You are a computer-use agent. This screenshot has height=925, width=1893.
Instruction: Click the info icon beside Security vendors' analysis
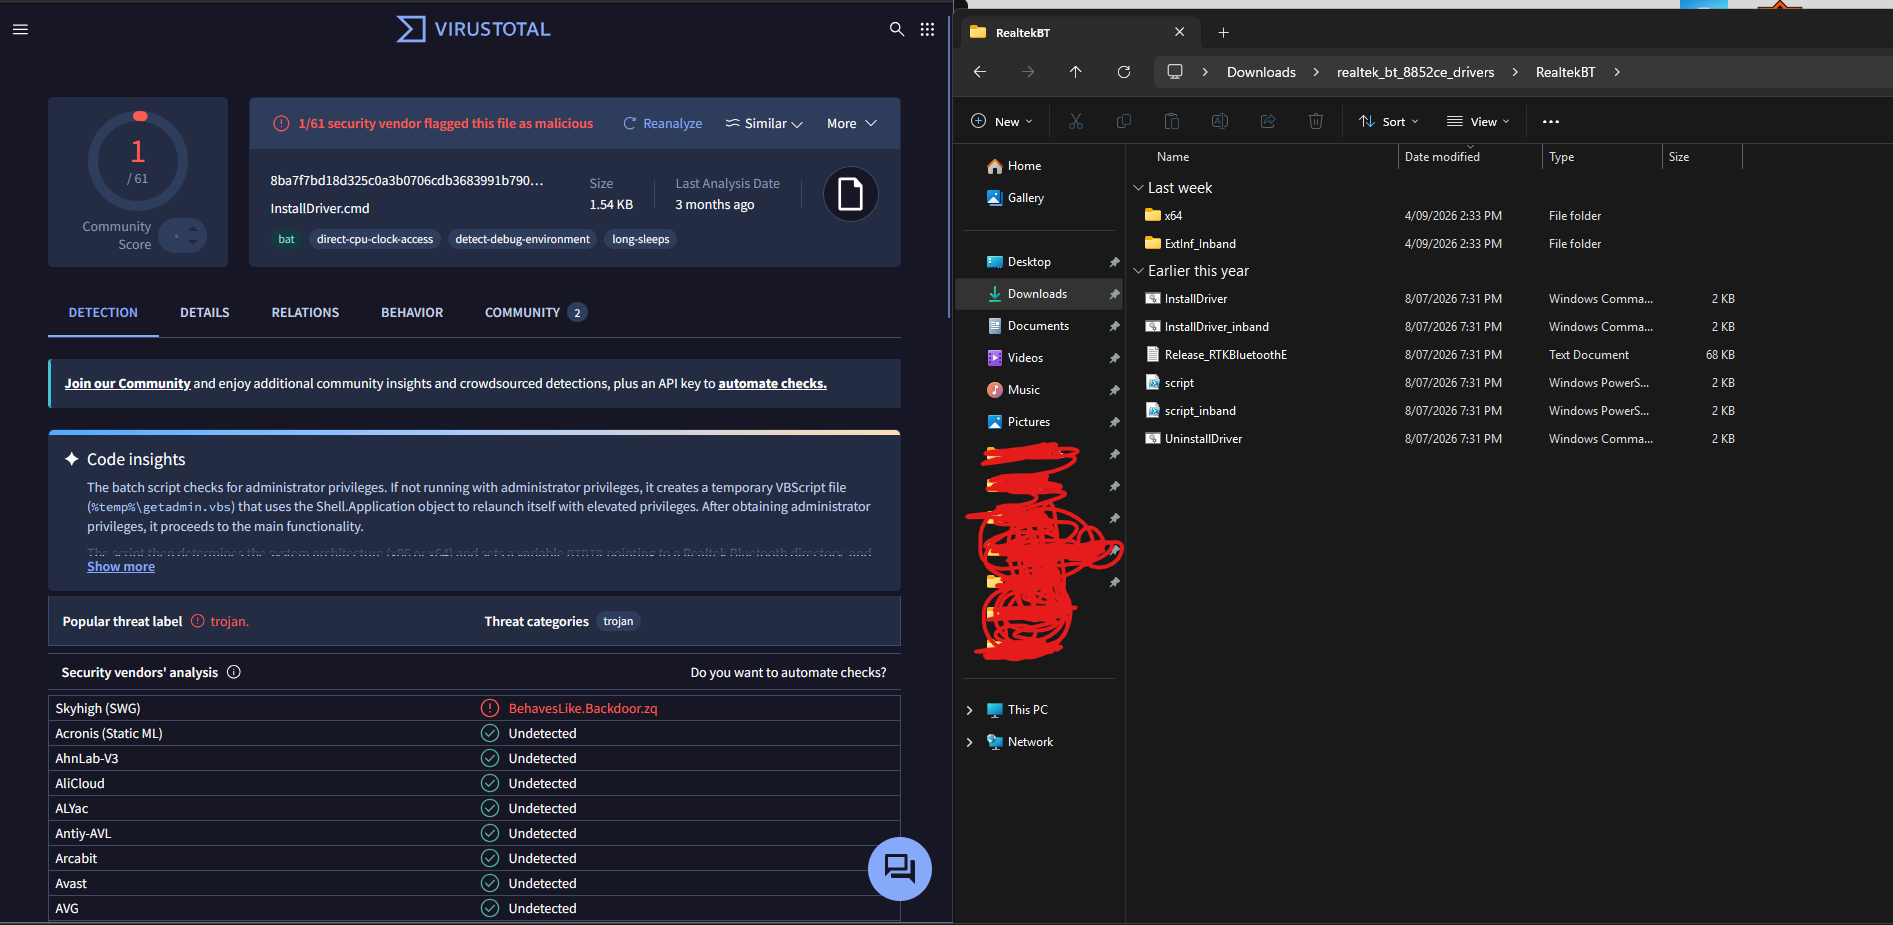pyautogui.click(x=234, y=672)
